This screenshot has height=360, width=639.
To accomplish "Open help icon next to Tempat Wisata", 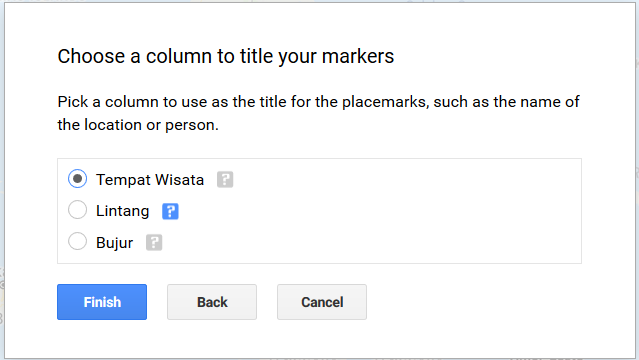I will coord(225,179).
